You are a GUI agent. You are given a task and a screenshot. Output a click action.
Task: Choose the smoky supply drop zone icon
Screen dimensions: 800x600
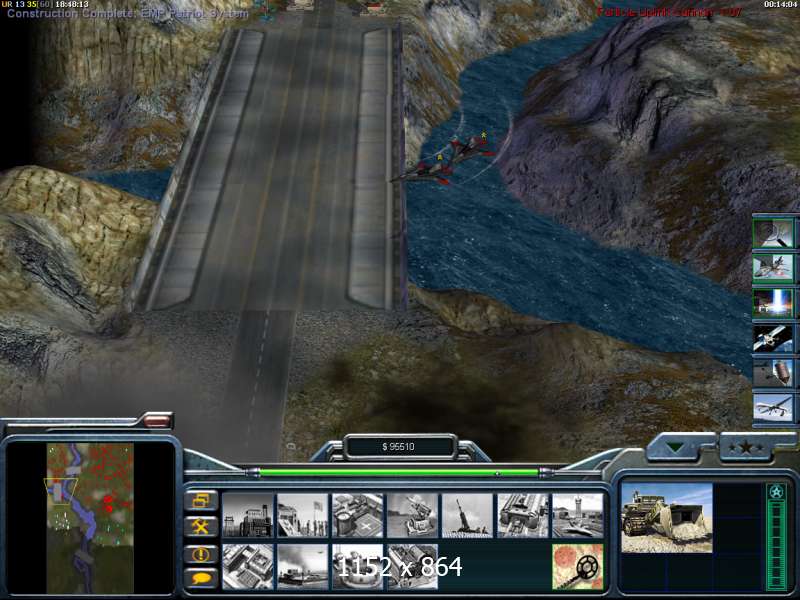click(x=303, y=566)
